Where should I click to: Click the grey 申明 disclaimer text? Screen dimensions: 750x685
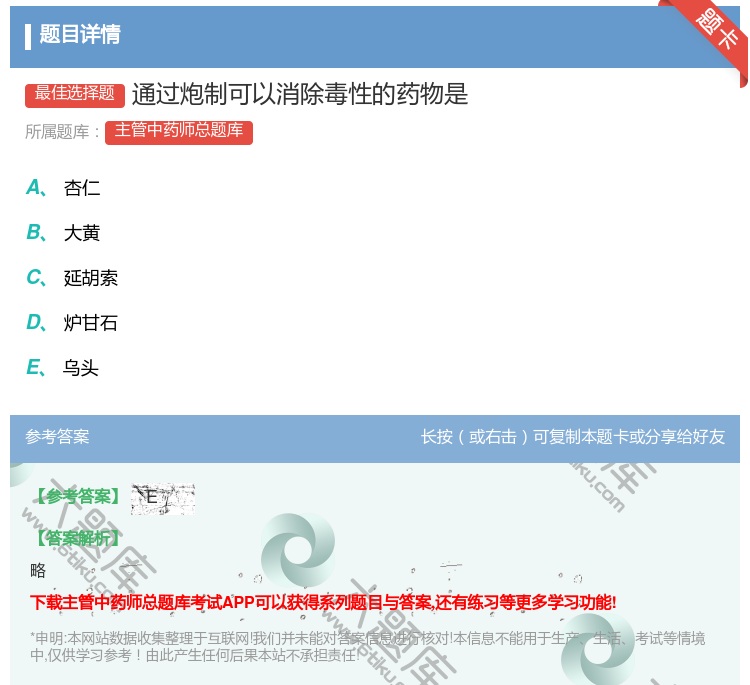pyautogui.click(x=367, y=647)
